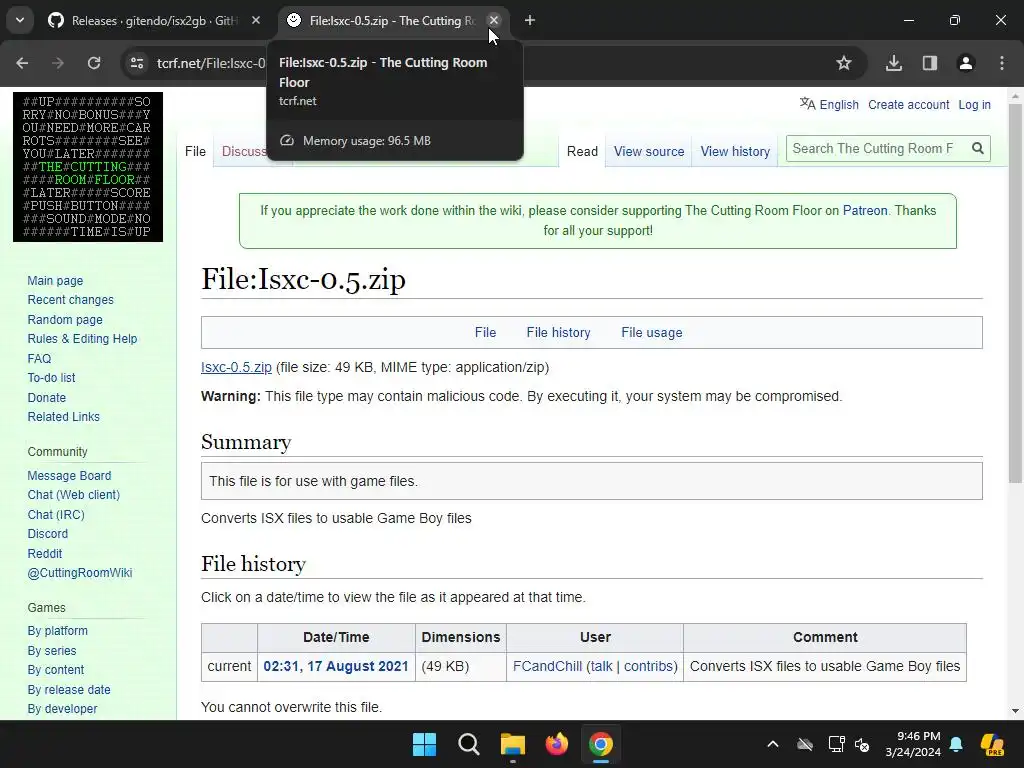Open the Chrome downloads icon
This screenshot has height=768, width=1024.
click(894, 63)
